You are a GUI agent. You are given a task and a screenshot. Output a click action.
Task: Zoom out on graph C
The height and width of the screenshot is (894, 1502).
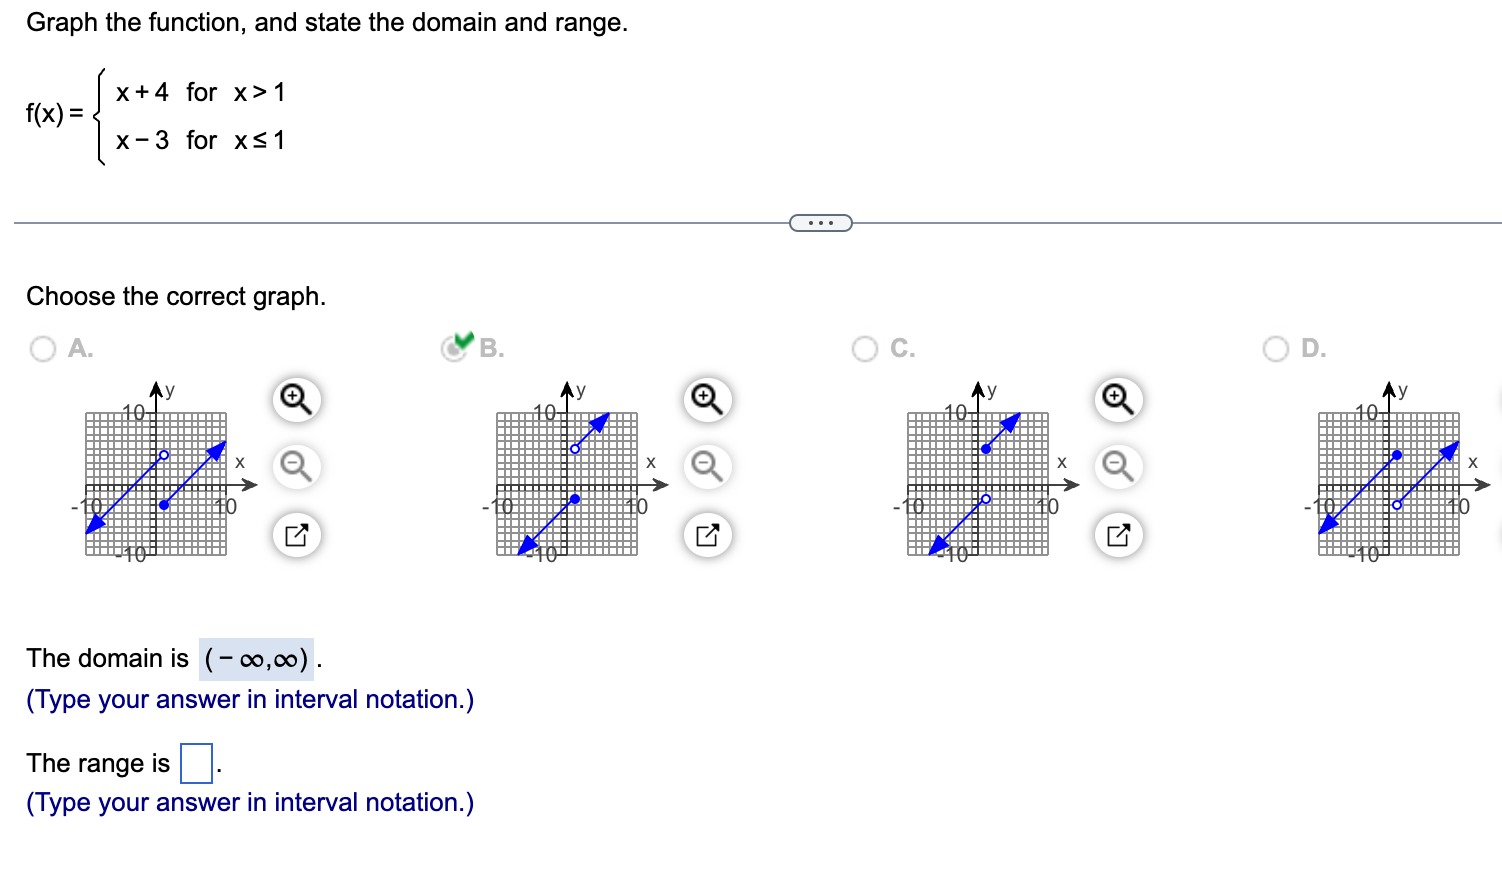tap(1119, 466)
